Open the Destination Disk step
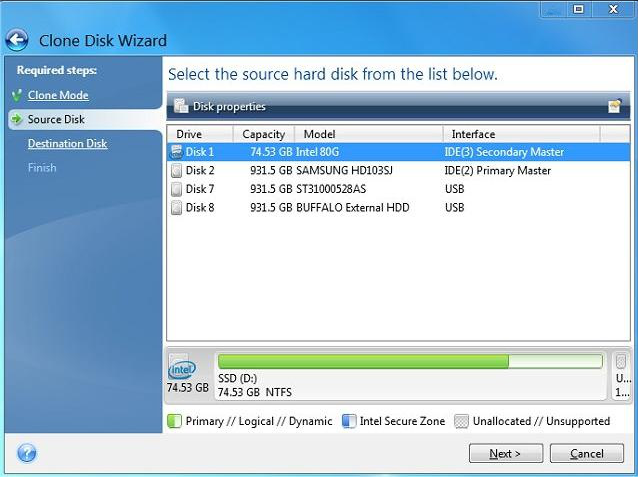This screenshot has width=638, height=477. point(67,143)
